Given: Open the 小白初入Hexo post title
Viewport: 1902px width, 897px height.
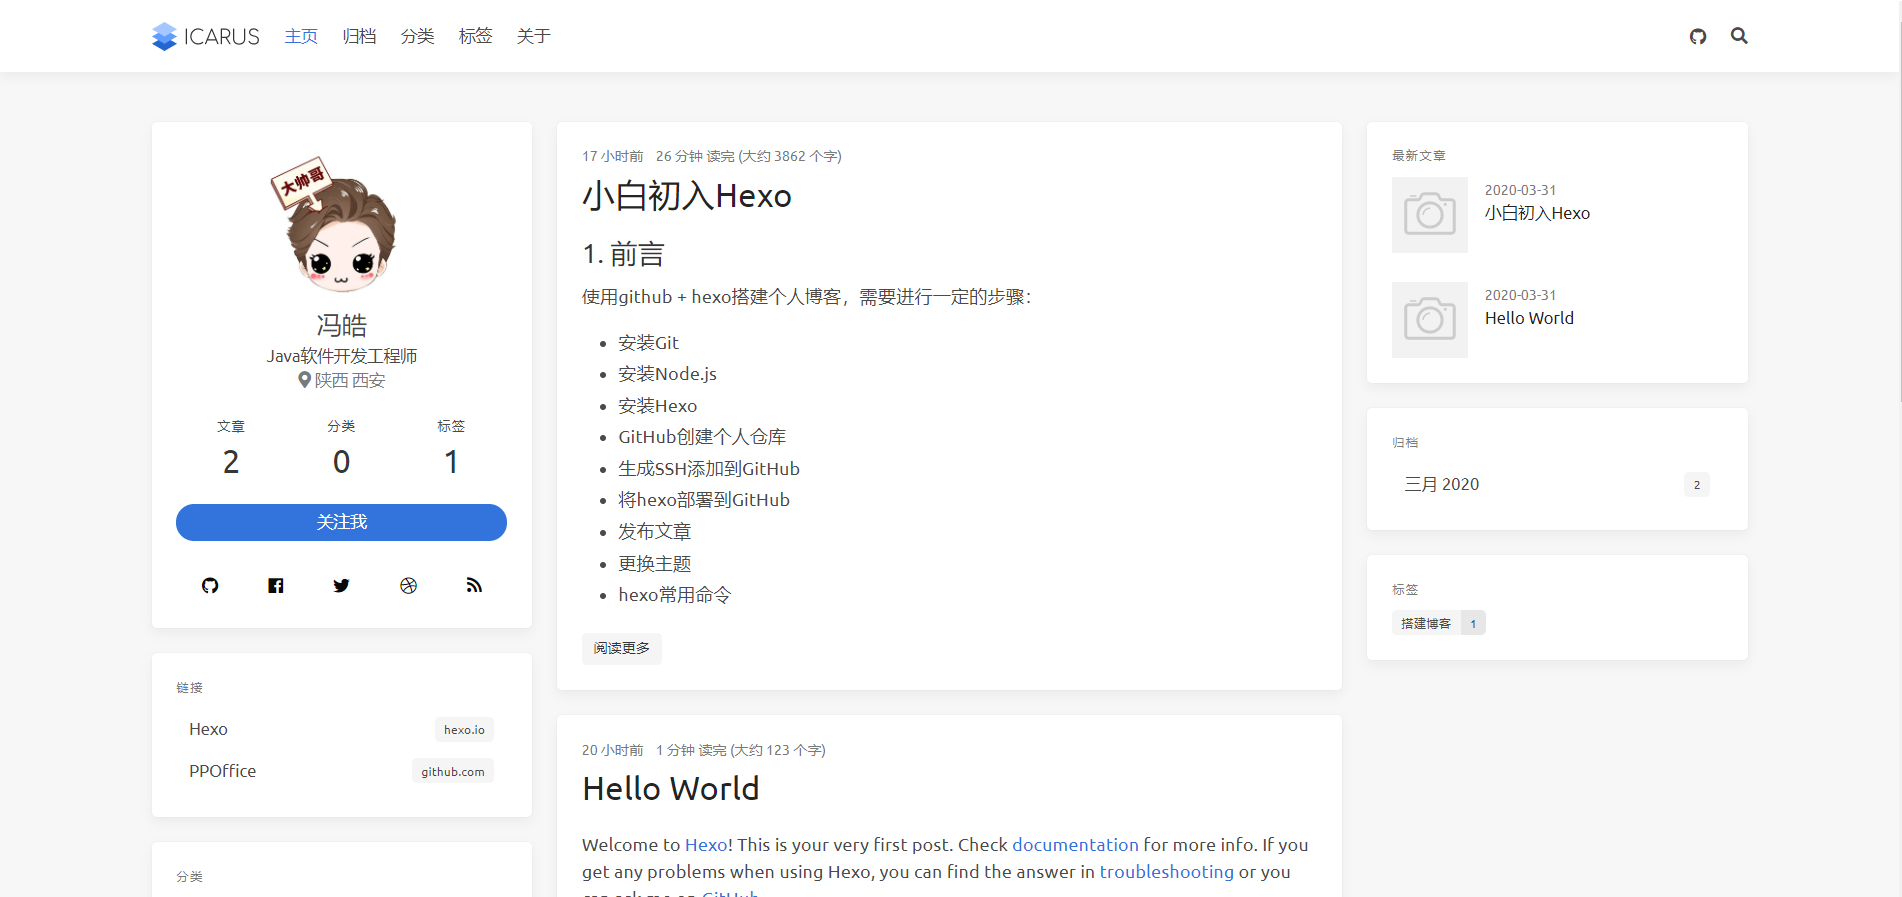Looking at the screenshot, I should click(x=687, y=196).
